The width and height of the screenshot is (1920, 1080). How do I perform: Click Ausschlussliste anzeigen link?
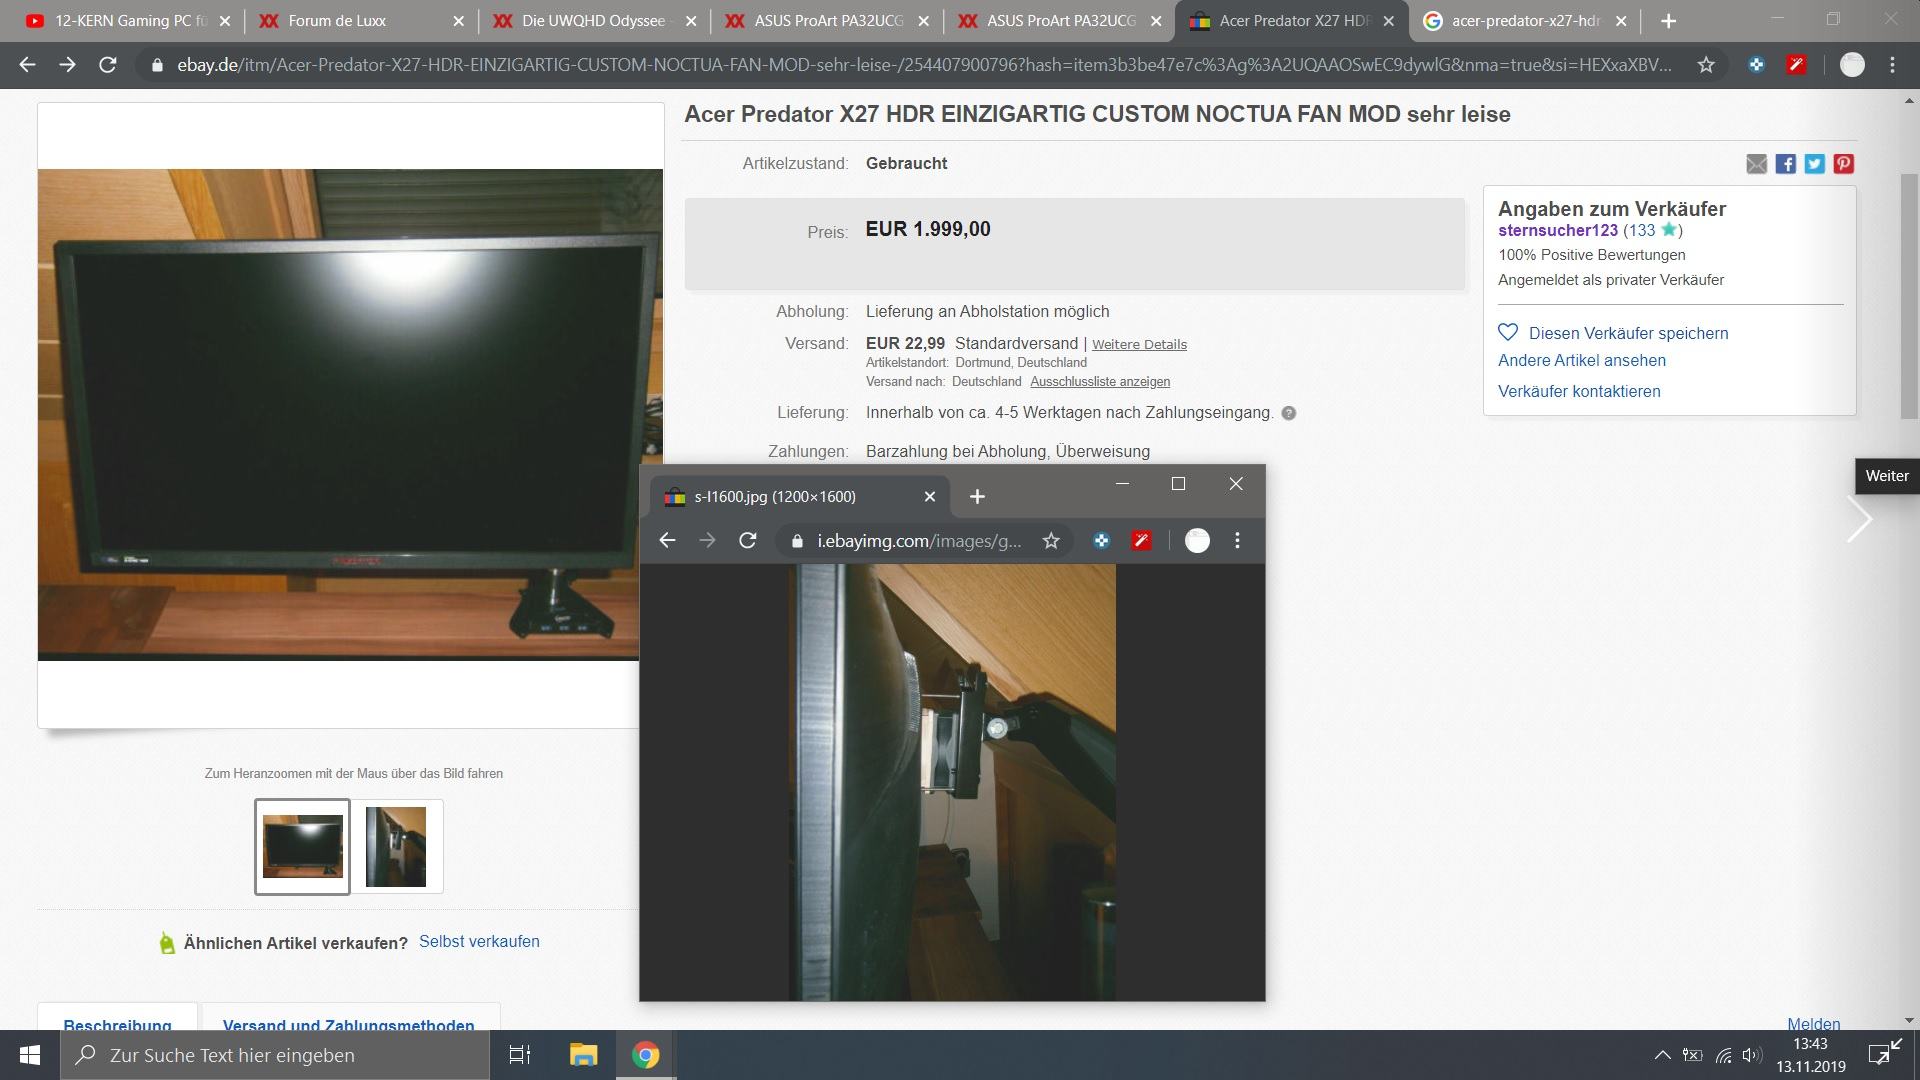click(x=1100, y=381)
